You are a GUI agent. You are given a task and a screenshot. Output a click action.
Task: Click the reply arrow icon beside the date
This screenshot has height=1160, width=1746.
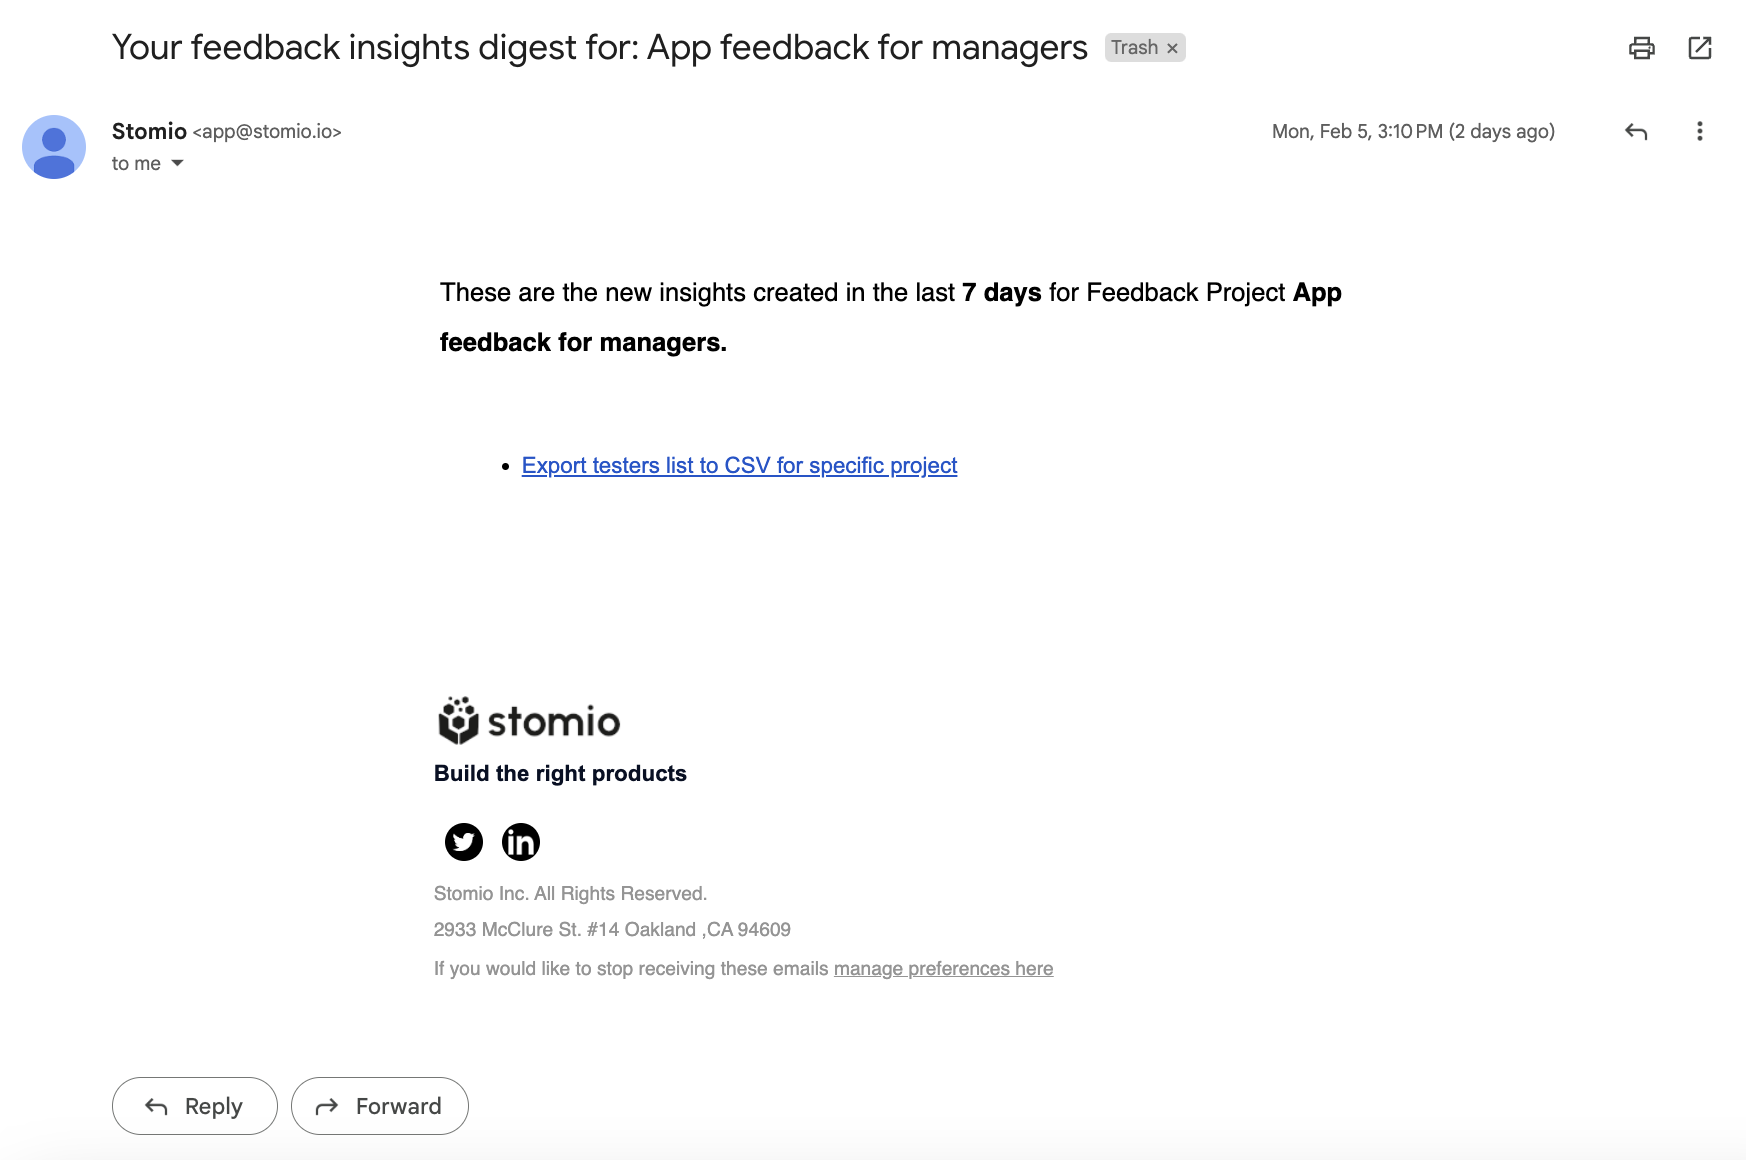point(1636,132)
